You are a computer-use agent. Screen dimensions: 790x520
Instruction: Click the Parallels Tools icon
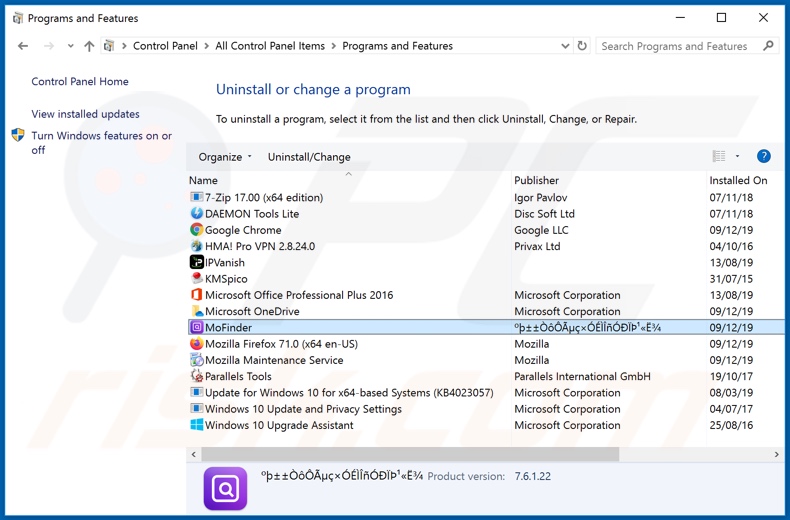point(196,376)
